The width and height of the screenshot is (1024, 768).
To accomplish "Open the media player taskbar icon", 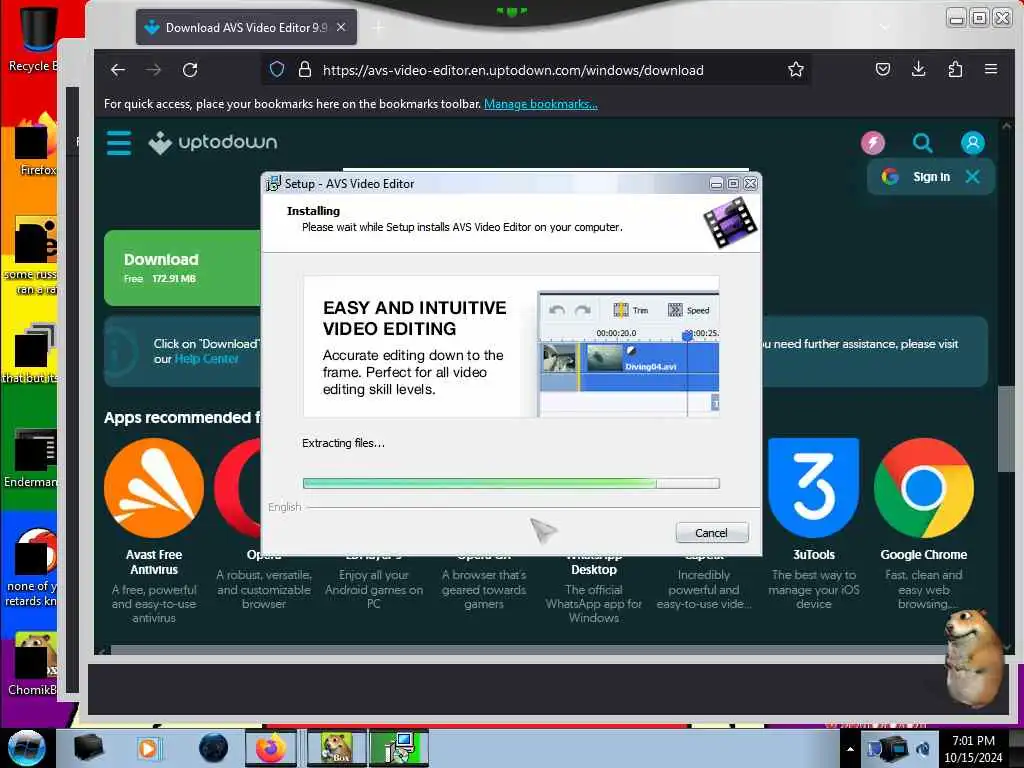I will tap(148, 748).
